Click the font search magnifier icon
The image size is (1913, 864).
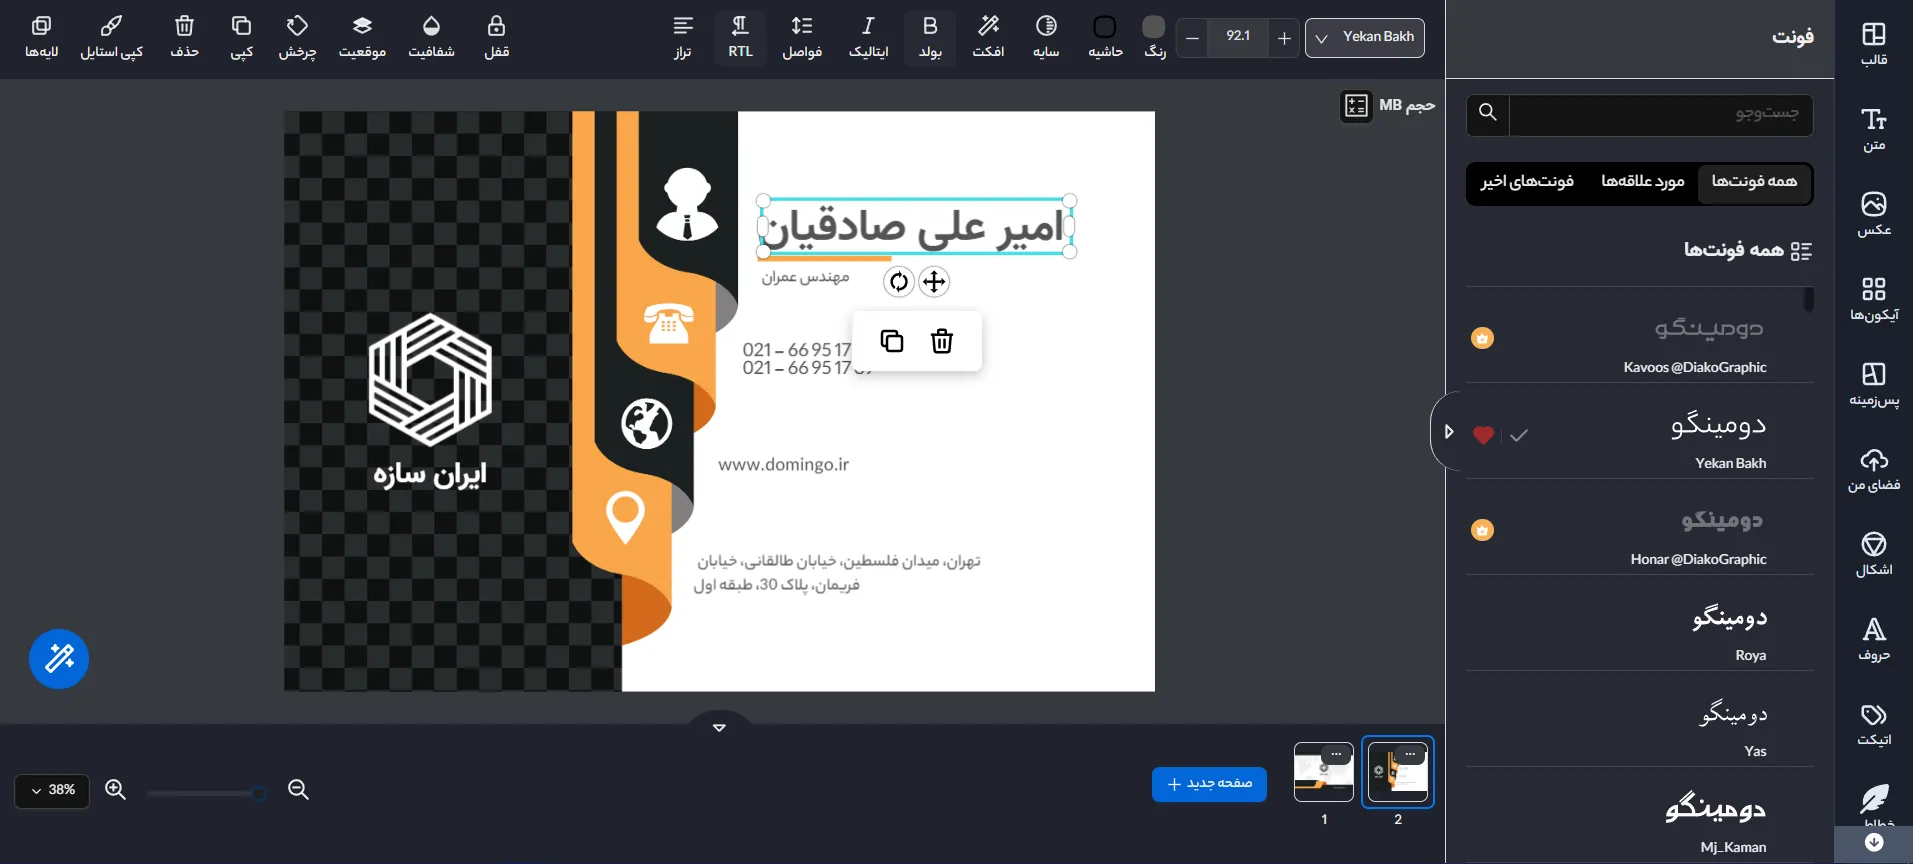1488,113
